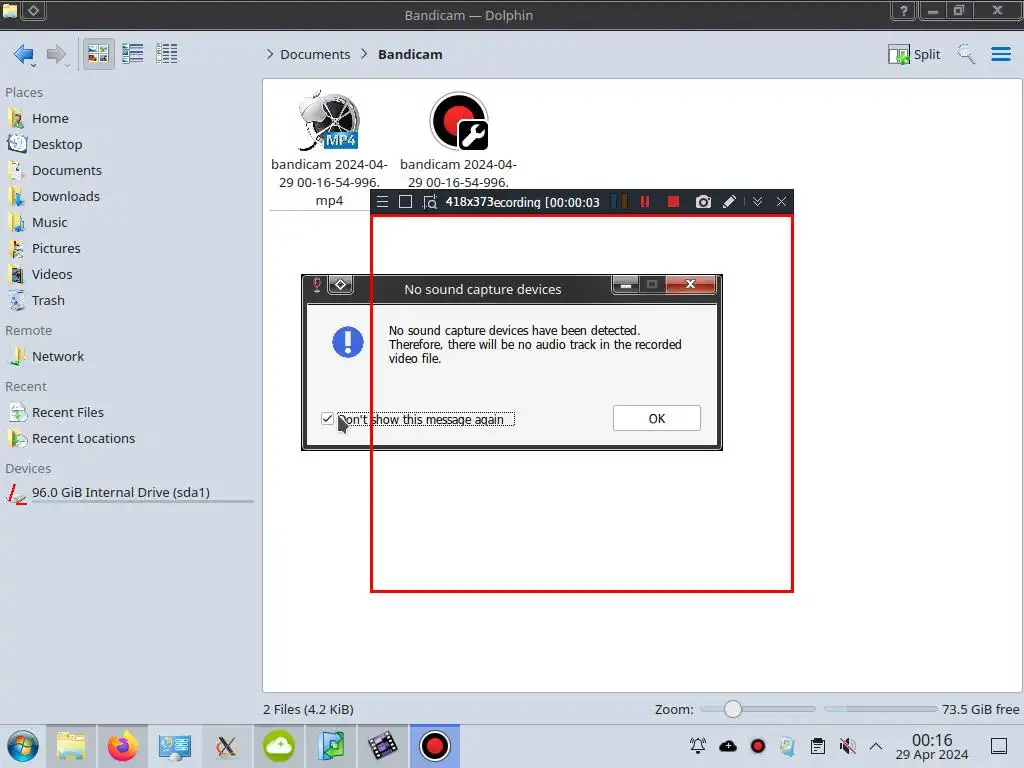The width and height of the screenshot is (1024, 768).
Task: Switch to Bandicam taskbar button
Action: point(435,746)
